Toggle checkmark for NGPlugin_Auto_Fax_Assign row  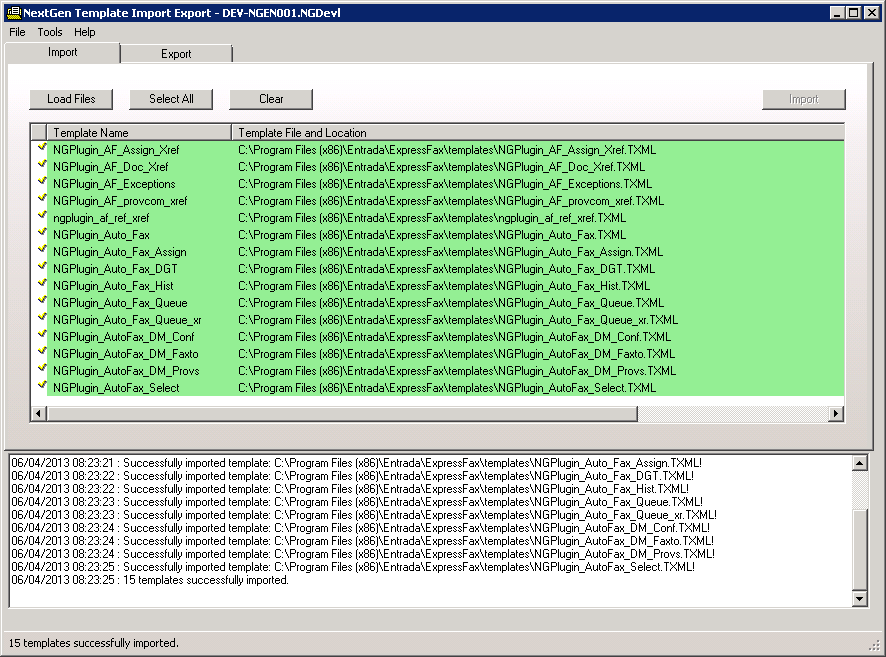click(41, 250)
